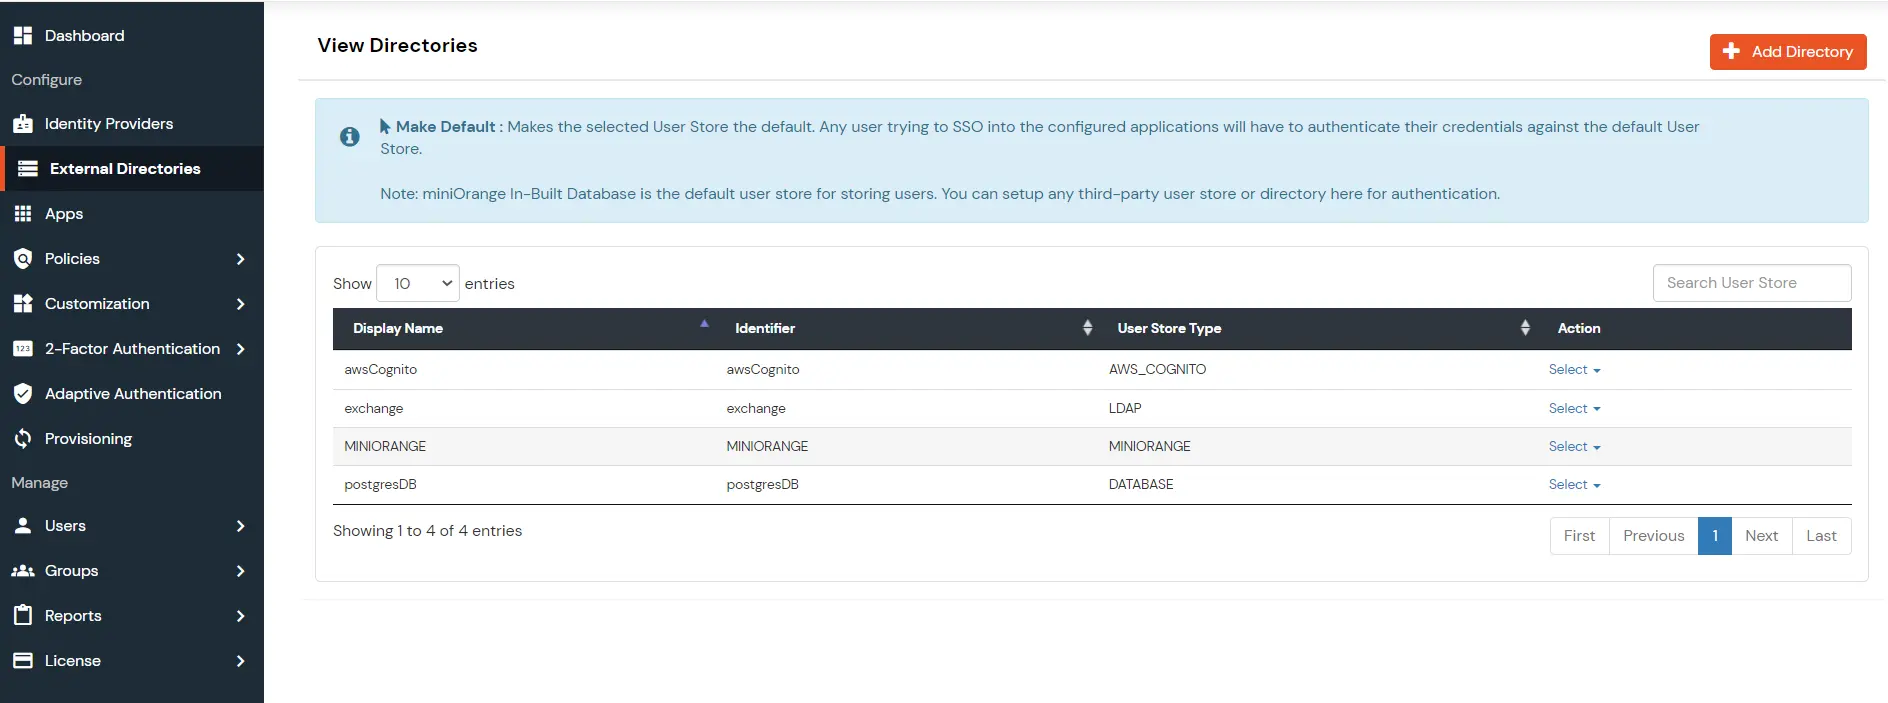
Task: Click the Apps grid icon
Action: [23, 214]
